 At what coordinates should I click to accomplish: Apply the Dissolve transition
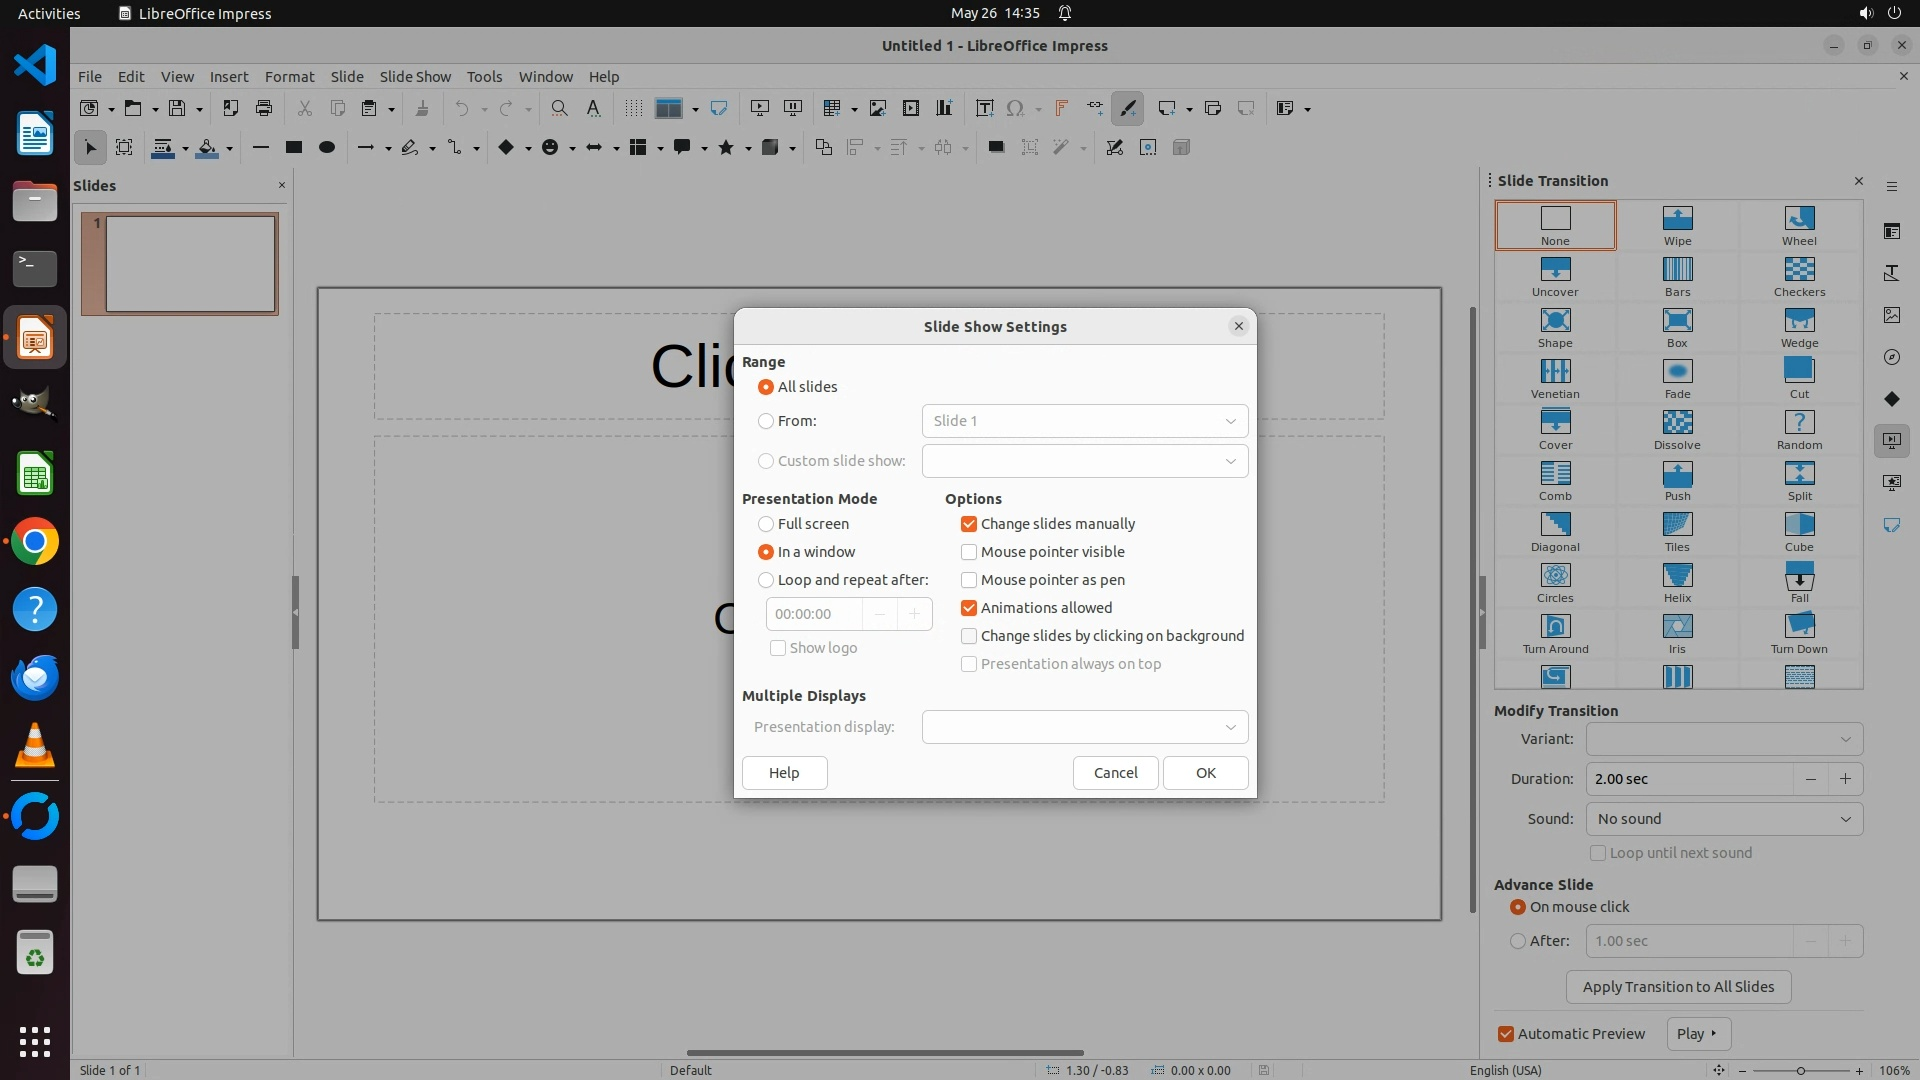coord(1677,429)
